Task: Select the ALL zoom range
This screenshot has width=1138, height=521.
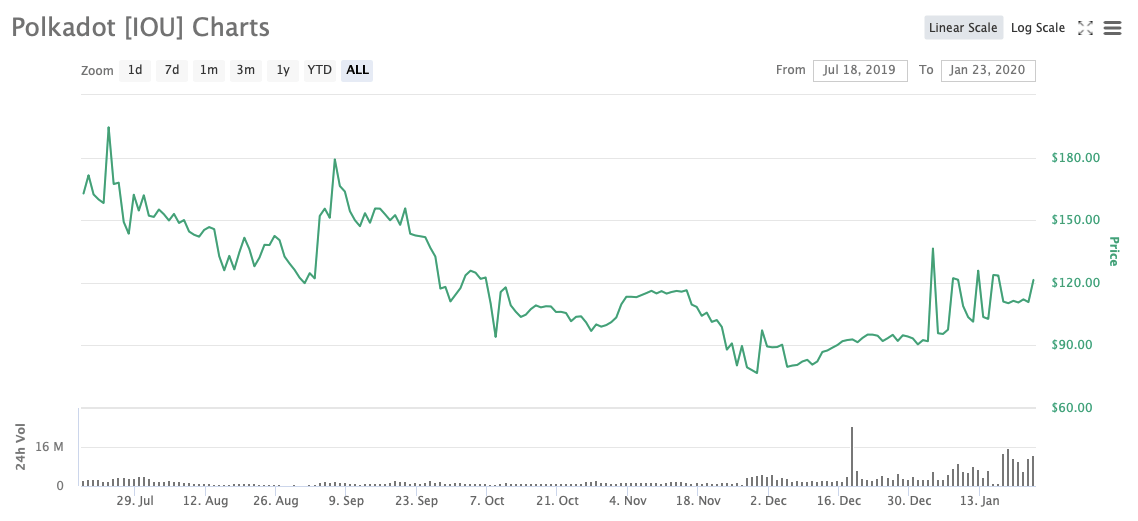Action: 357,70
